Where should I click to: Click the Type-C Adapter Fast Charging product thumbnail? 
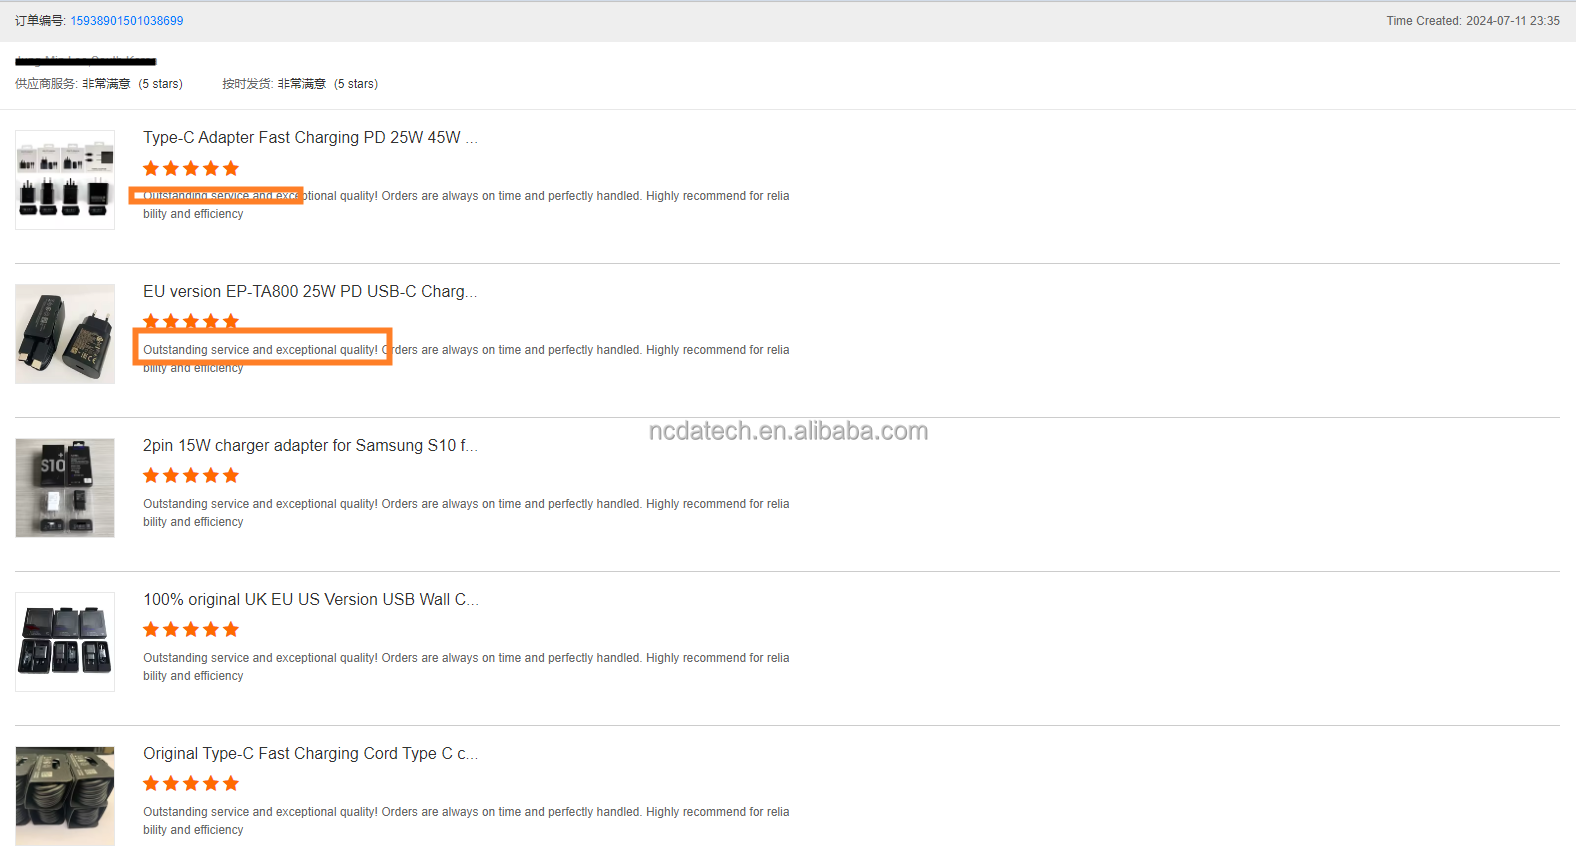[65, 180]
